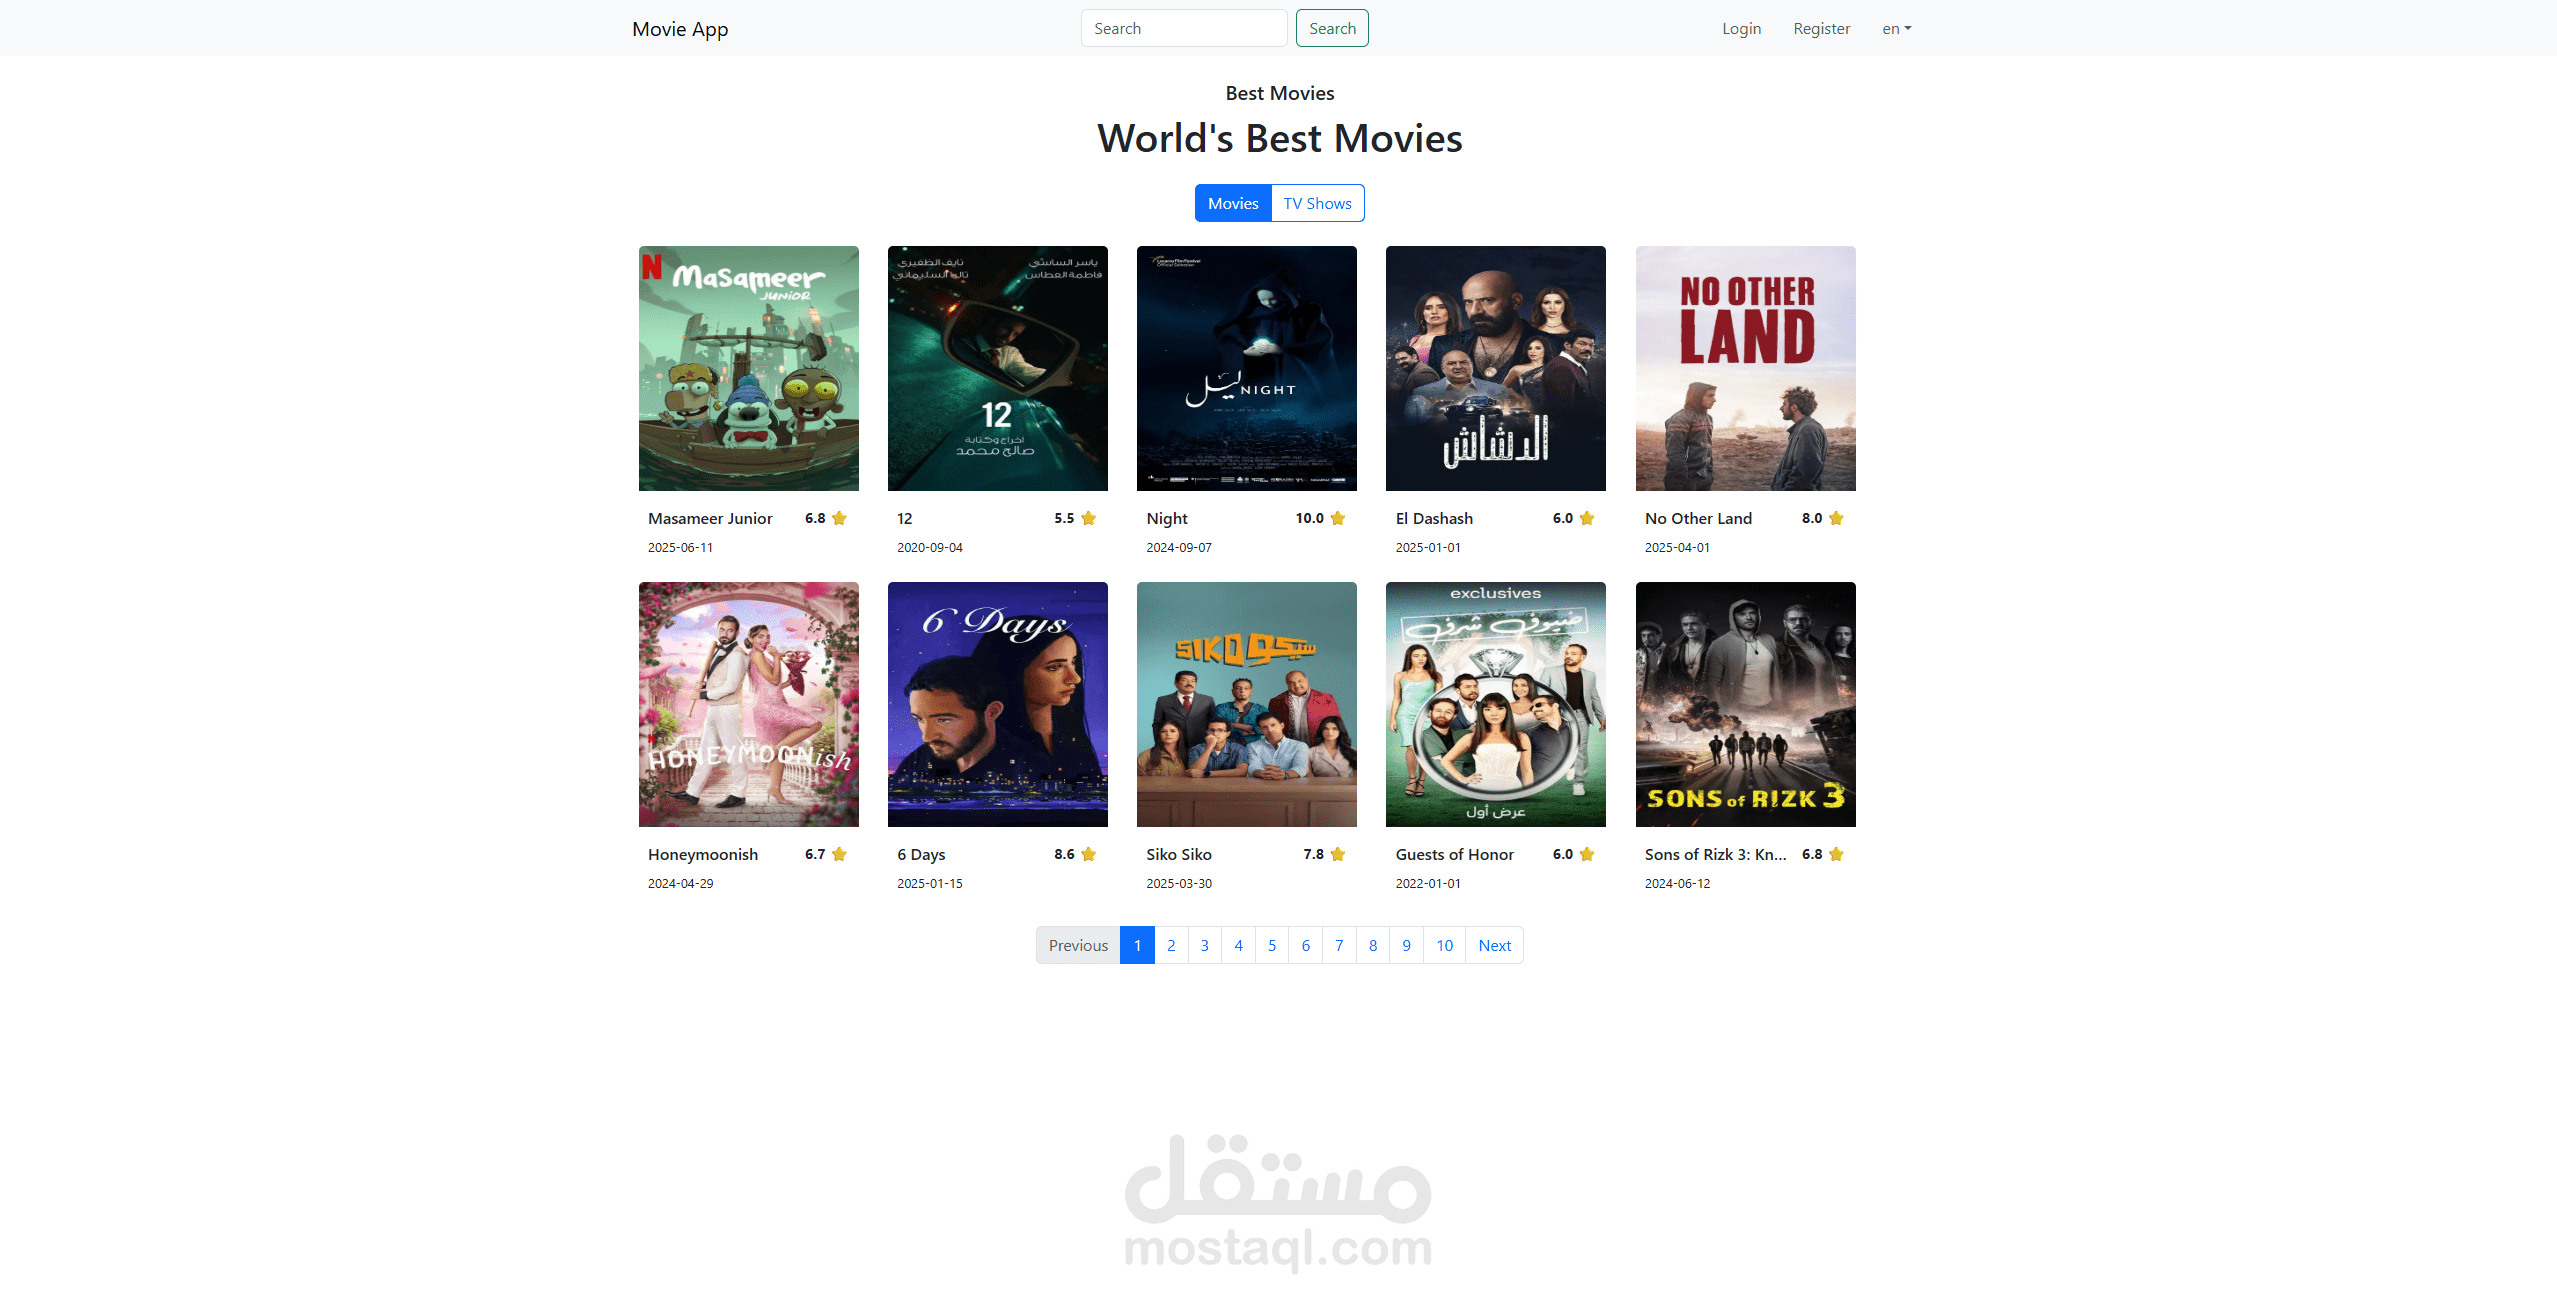Go to the Movie App home brand
The image size is (2557, 1301).
[680, 29]
